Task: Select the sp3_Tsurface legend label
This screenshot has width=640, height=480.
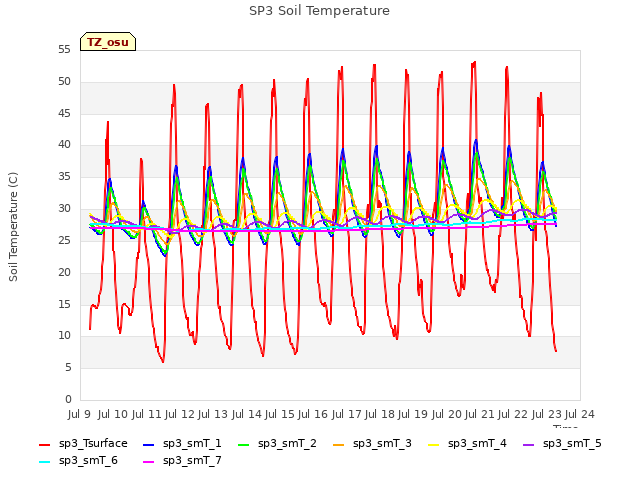Action: 93,444
